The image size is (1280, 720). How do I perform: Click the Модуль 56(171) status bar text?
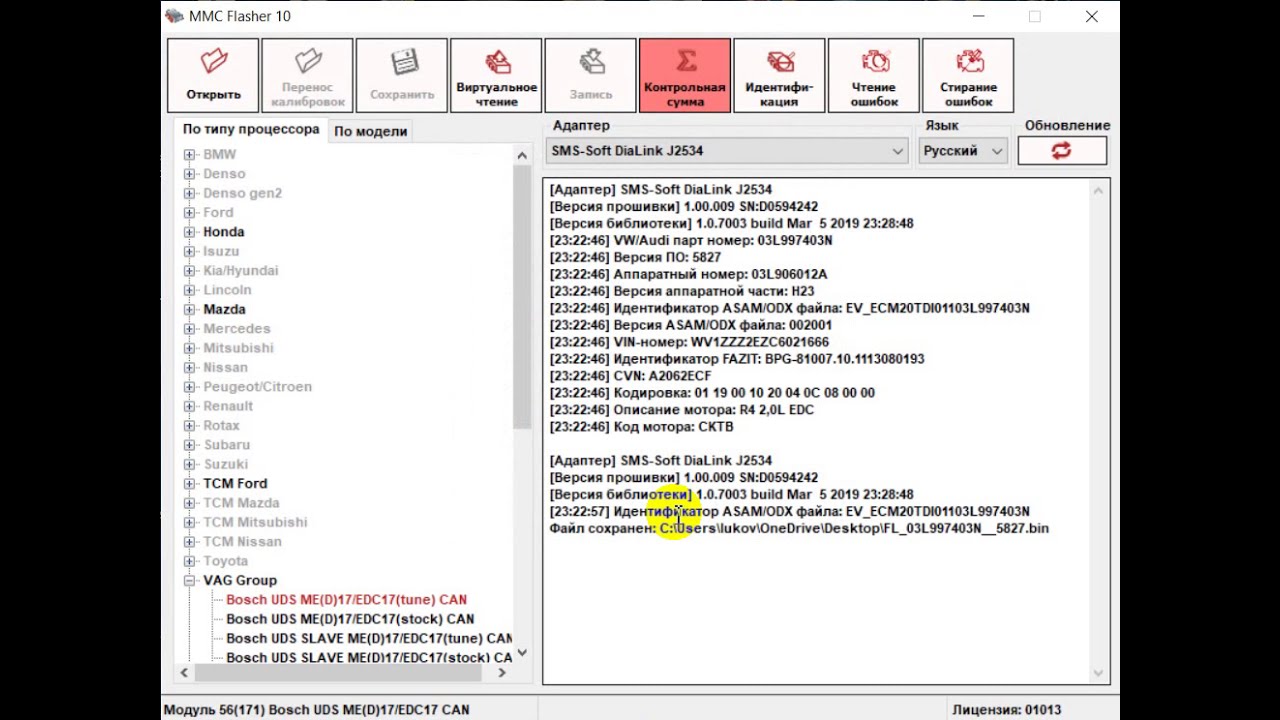coord(316,710)
